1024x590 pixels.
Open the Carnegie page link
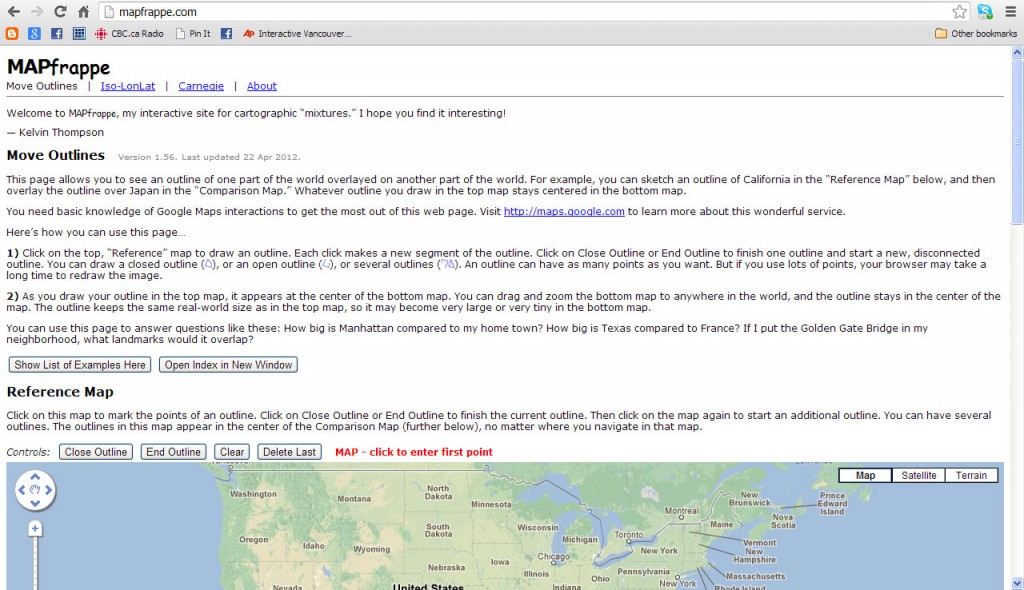point(201,86)
